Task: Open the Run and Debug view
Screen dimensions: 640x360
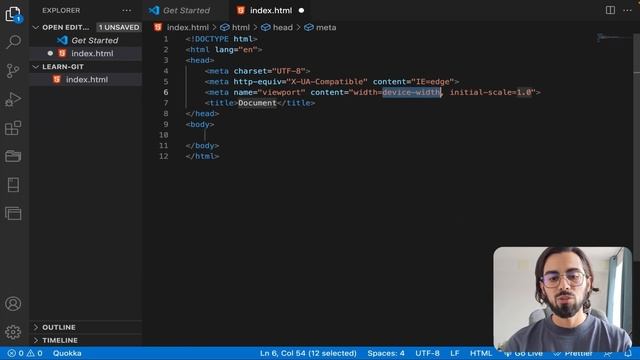Action: pyautogui.click(x=13, y=99)
